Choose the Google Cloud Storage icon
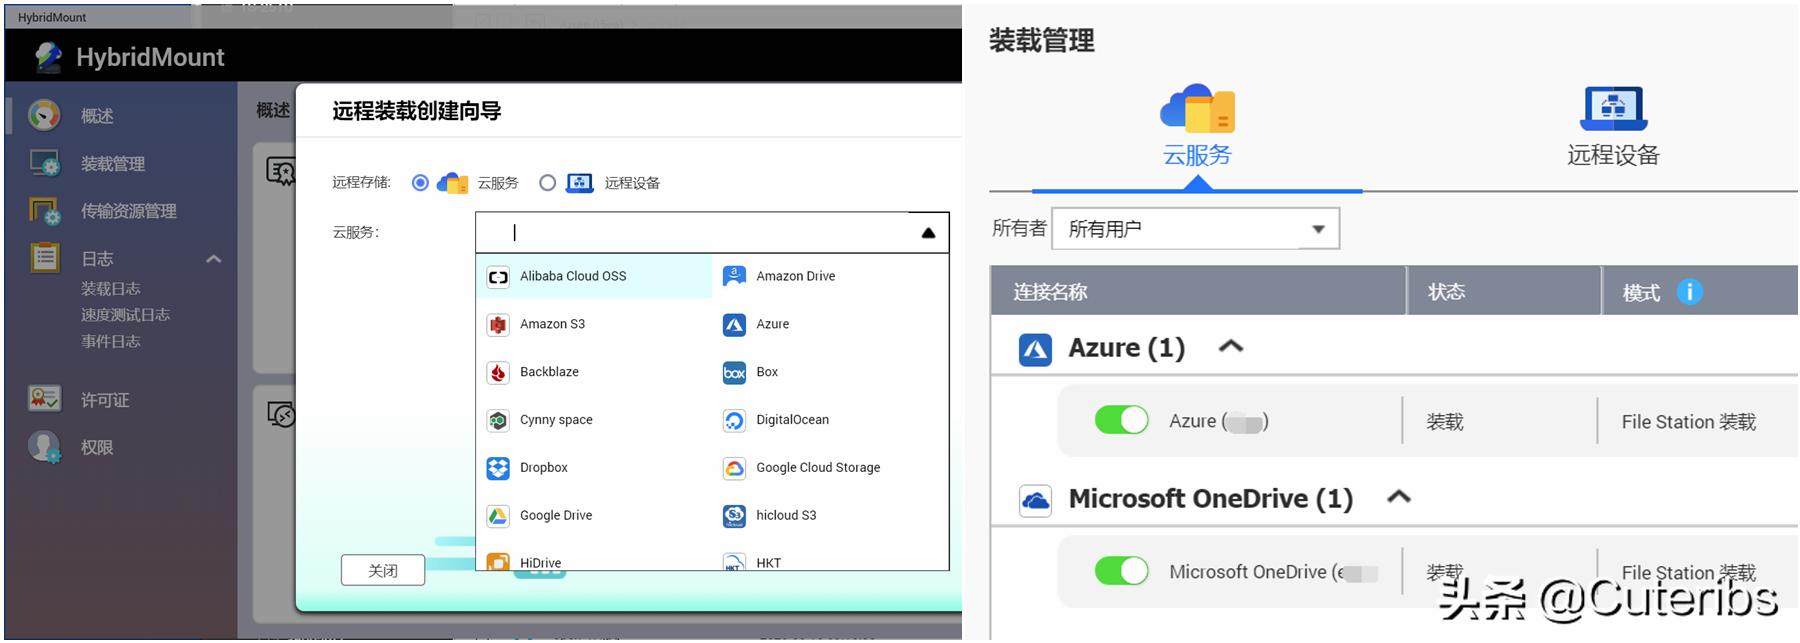Image resolution: width=1800 pixels, height=643 pixels. (x=734, y=468)
